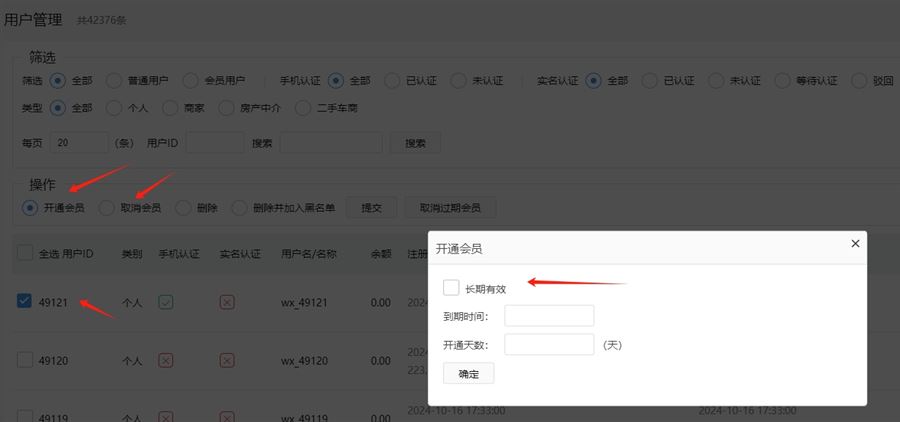Choose the 删除并加入黑名单 radio option
This screenshot has width=900, height=422.
coord(240,208)
